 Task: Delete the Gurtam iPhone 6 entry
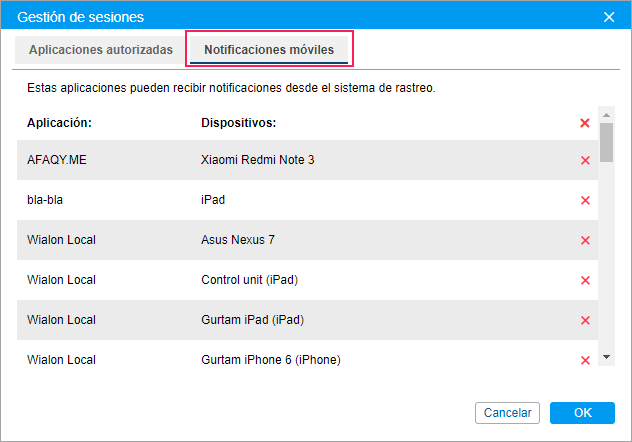[585, 360]
